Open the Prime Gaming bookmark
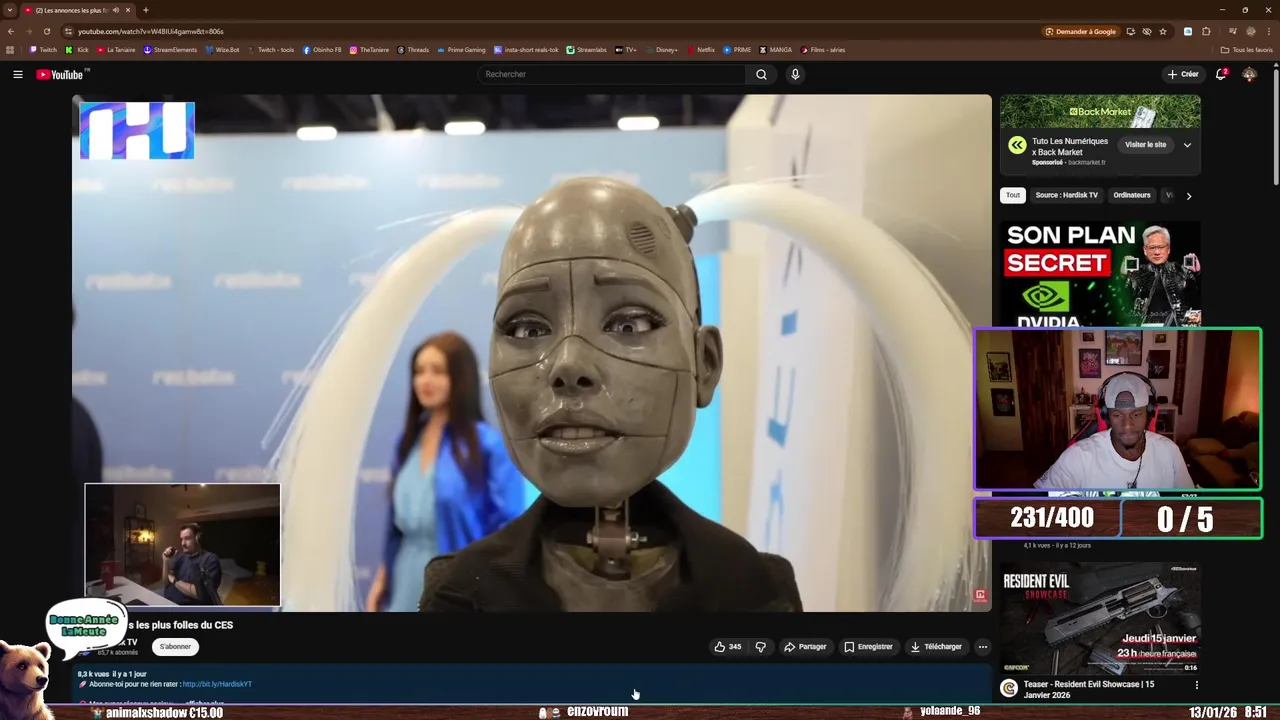Screen dimensions: 1280x720 (x=461, y=50)
